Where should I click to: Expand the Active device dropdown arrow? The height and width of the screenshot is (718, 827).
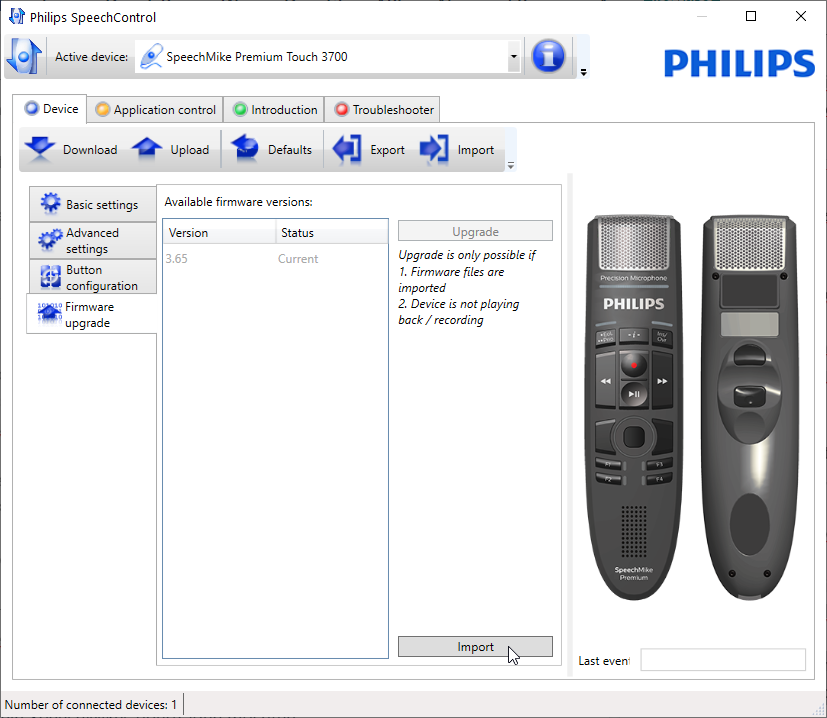[514, 56]
